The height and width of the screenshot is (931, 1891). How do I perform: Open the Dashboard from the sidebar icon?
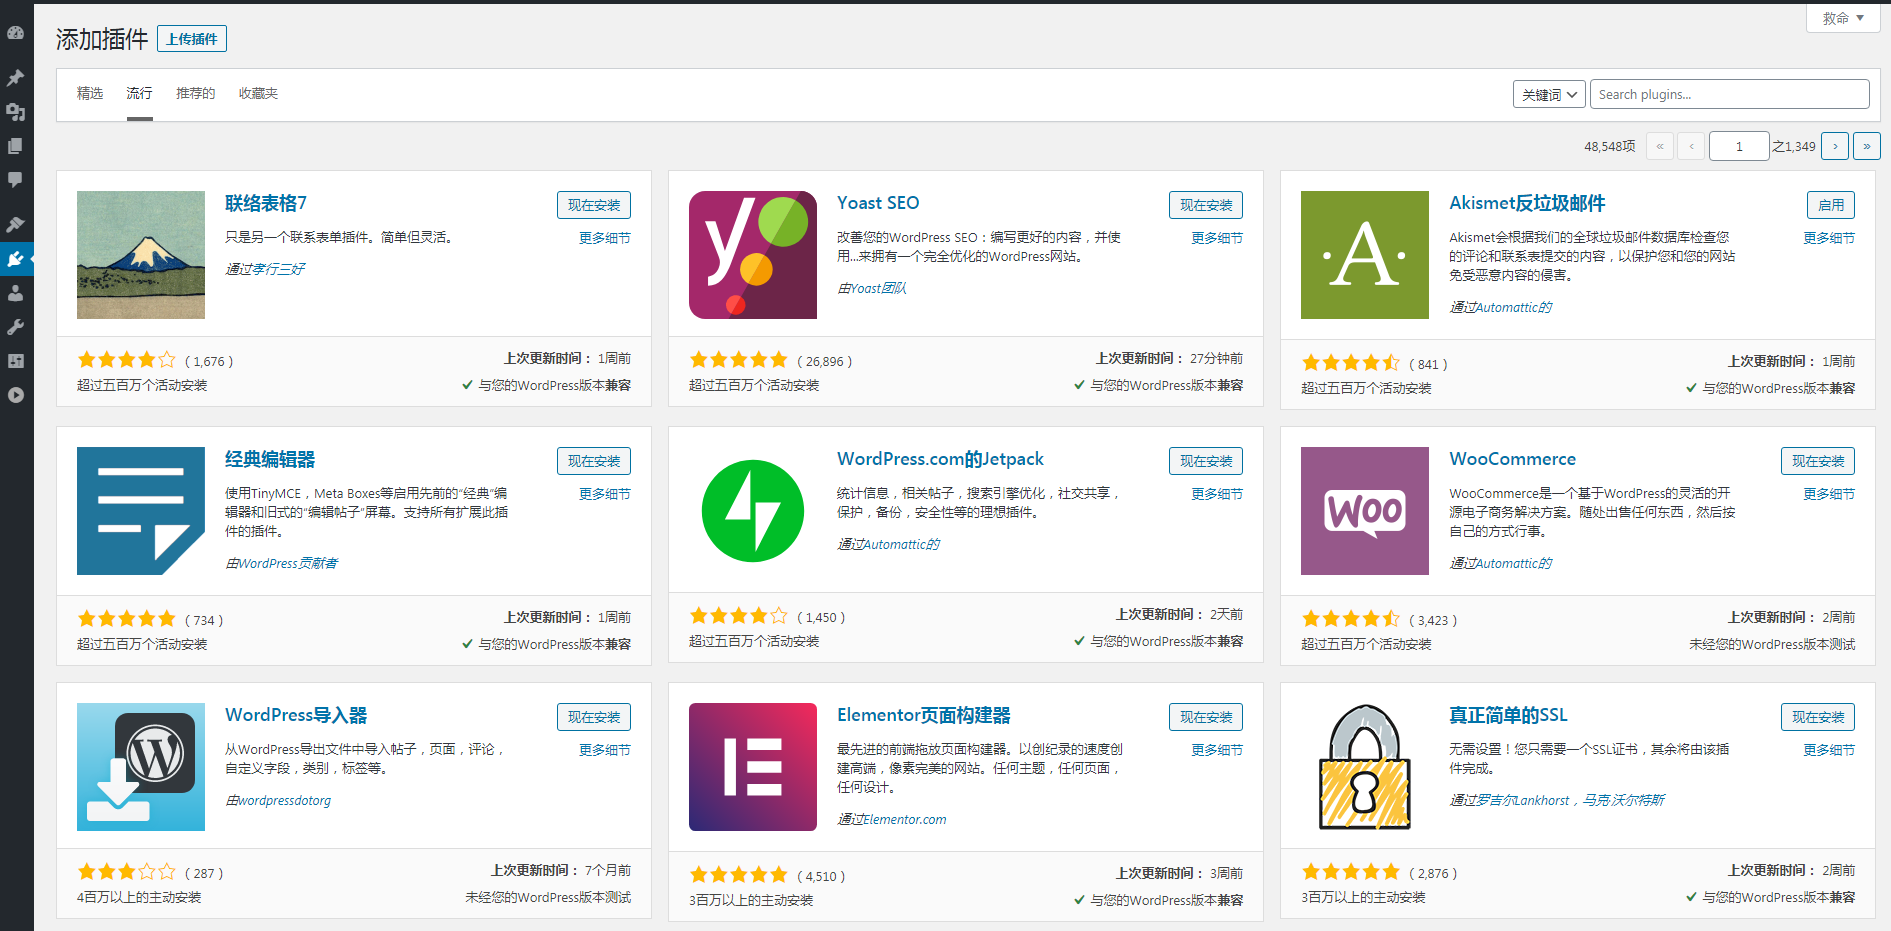click(15, 32)
